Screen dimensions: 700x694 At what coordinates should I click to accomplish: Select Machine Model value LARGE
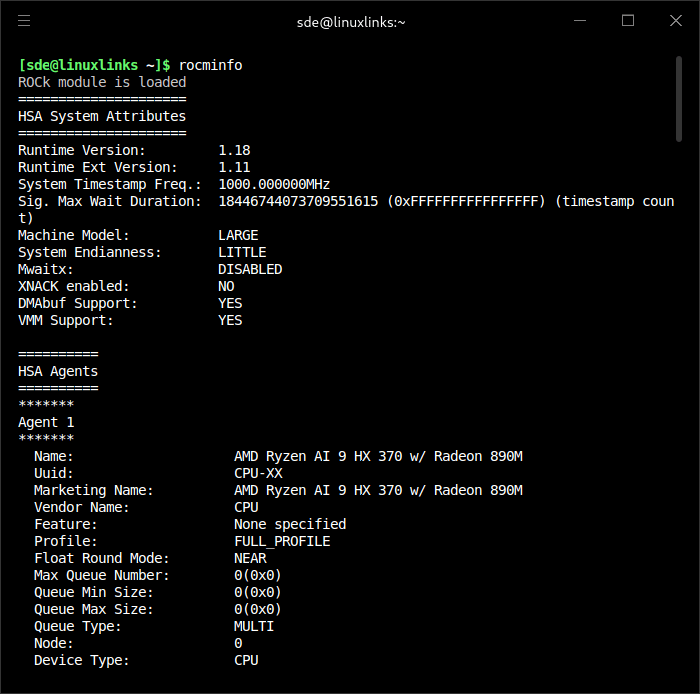click(x=238, y=235)
